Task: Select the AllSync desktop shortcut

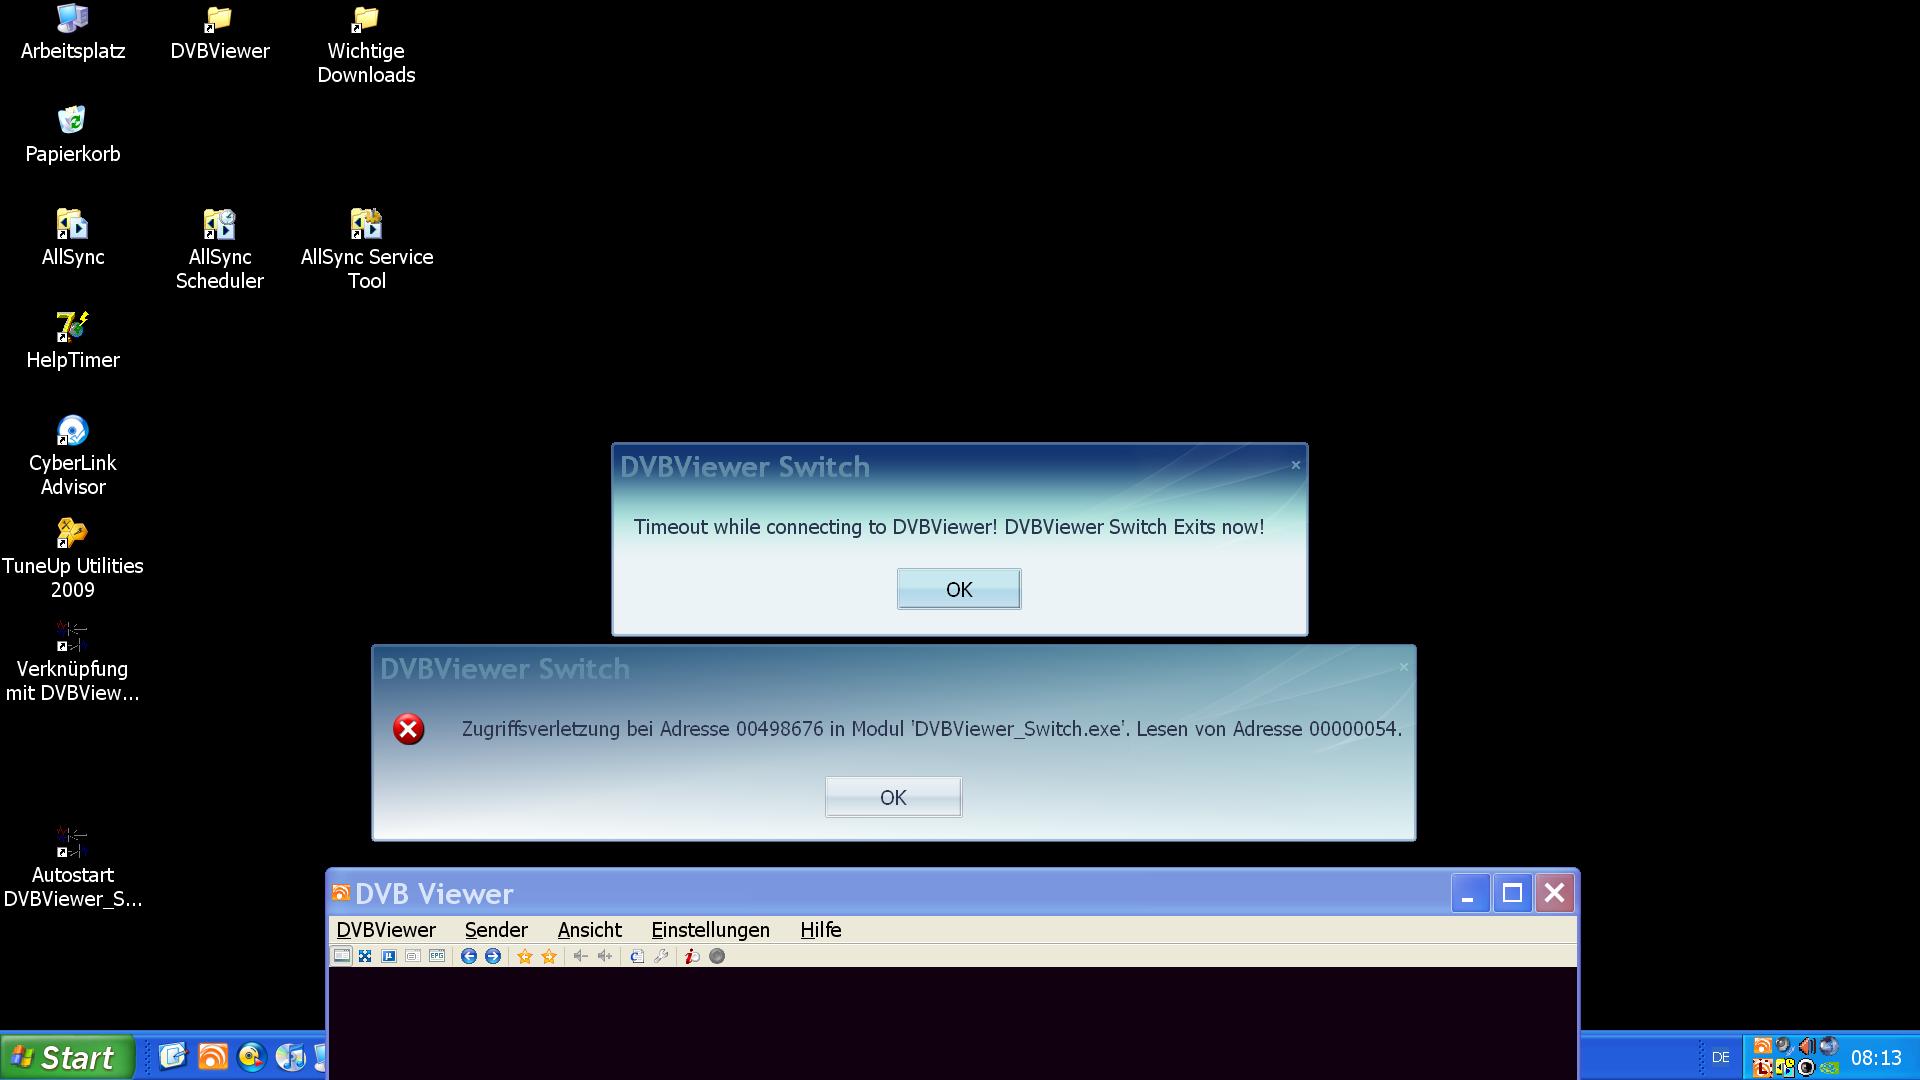Action: point(72,238)
